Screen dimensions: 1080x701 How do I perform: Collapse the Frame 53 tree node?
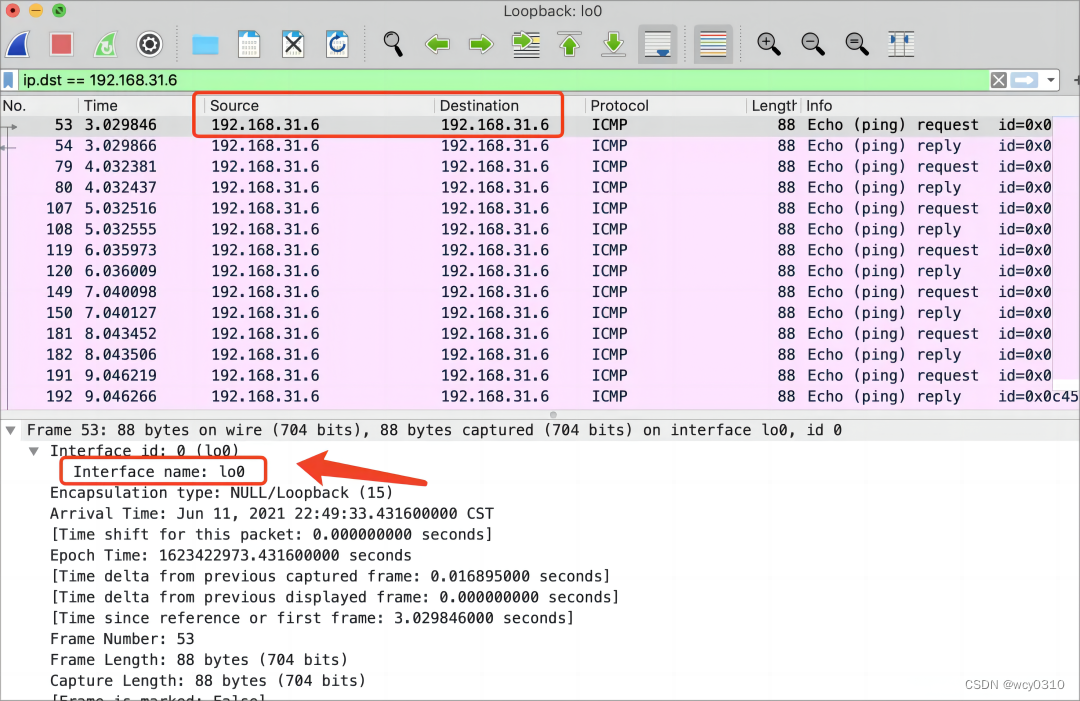click(x=10, y=430)
